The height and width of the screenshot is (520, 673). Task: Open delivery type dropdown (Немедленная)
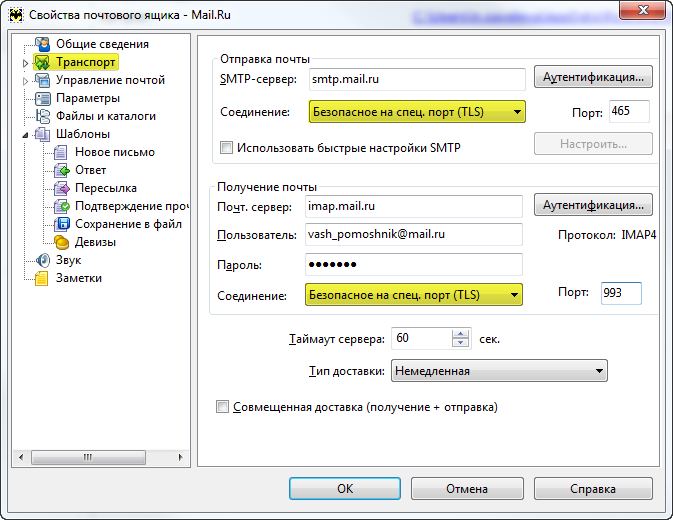tap(499, 371)
